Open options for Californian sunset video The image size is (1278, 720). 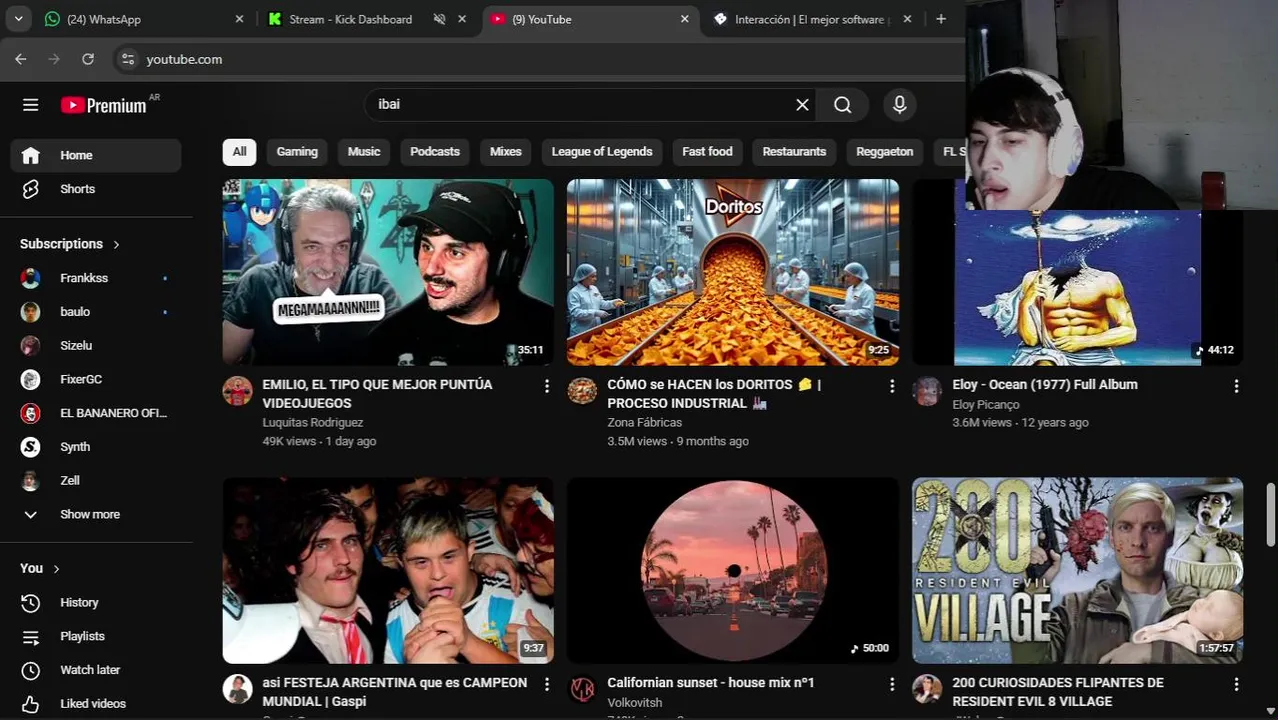(892, 684)
